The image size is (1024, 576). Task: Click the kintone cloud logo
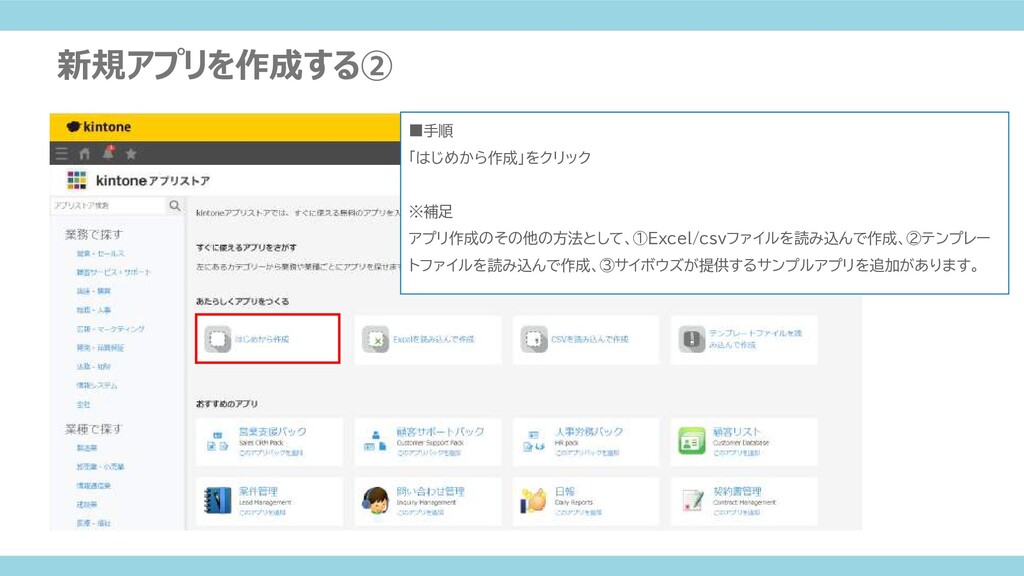[73, 127]
